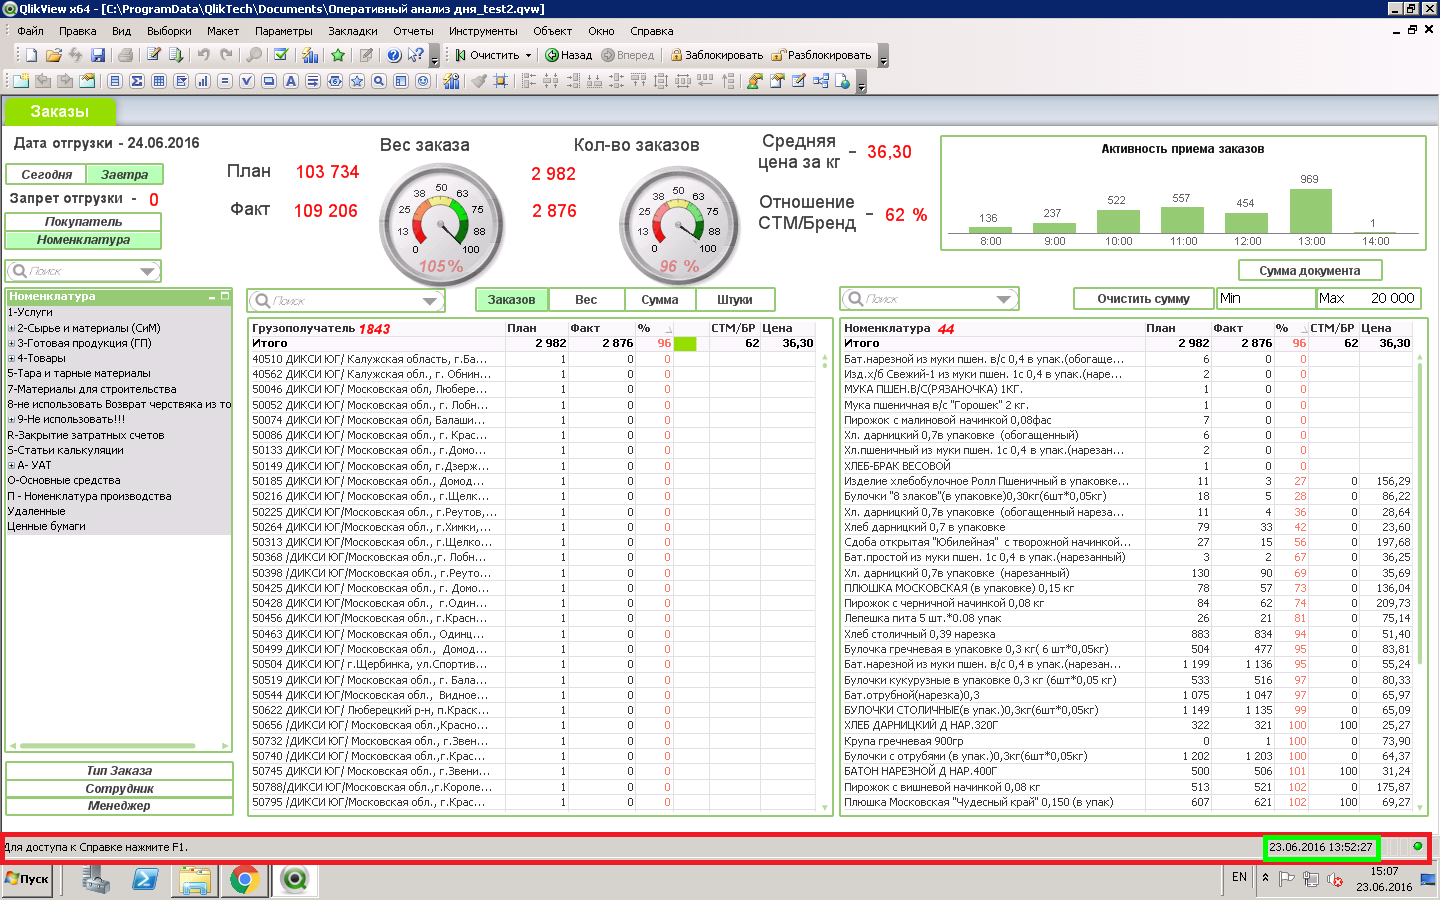Expand 4-Товары tree node
Screen dimensions: 1440x900
click(11, 358)
